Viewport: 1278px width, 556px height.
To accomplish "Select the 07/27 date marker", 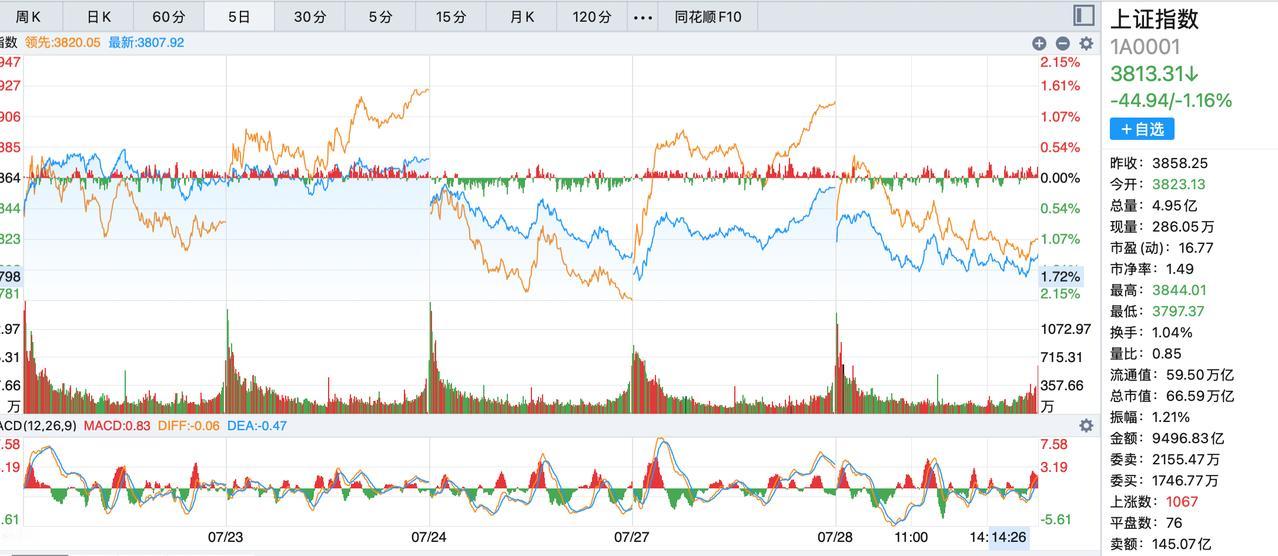I will (x=631, y=537).
